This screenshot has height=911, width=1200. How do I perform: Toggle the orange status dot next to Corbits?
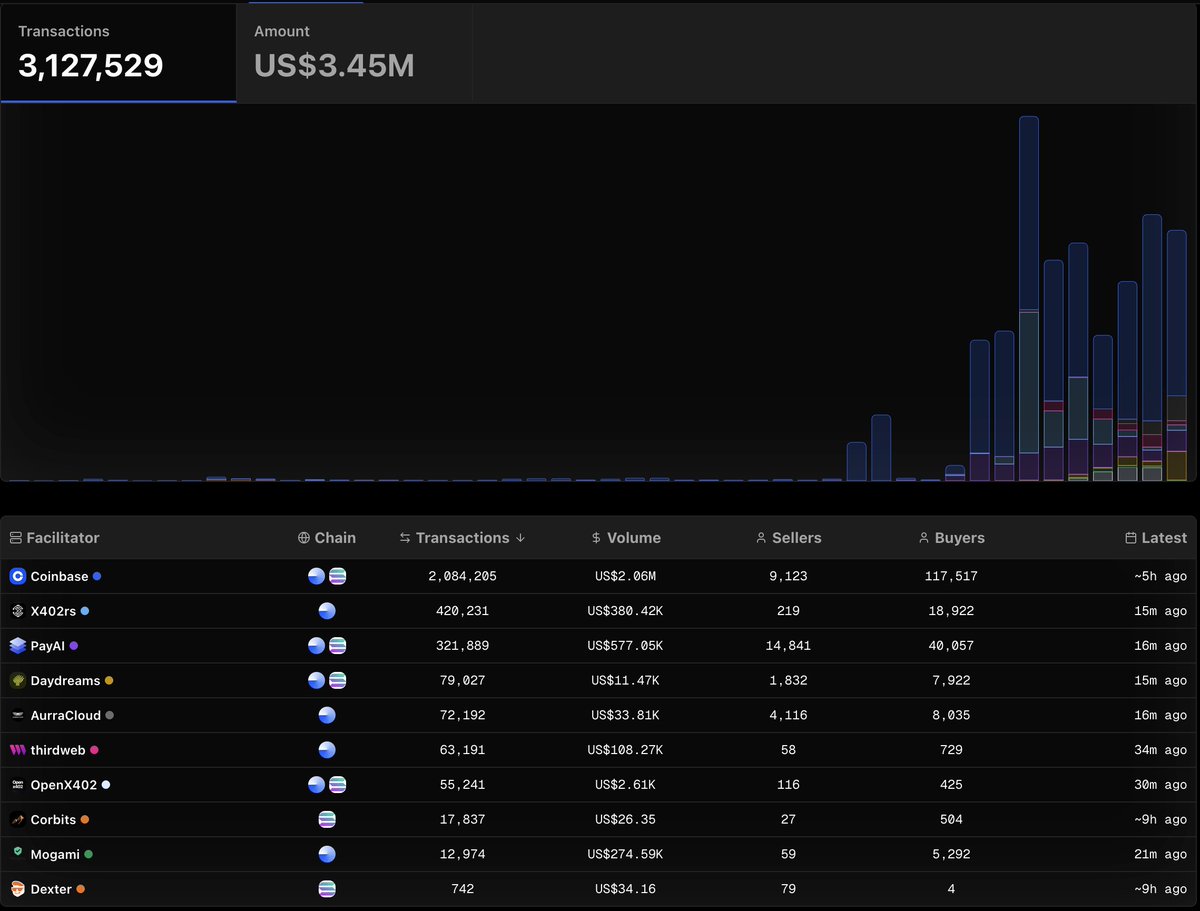[85, 819]
